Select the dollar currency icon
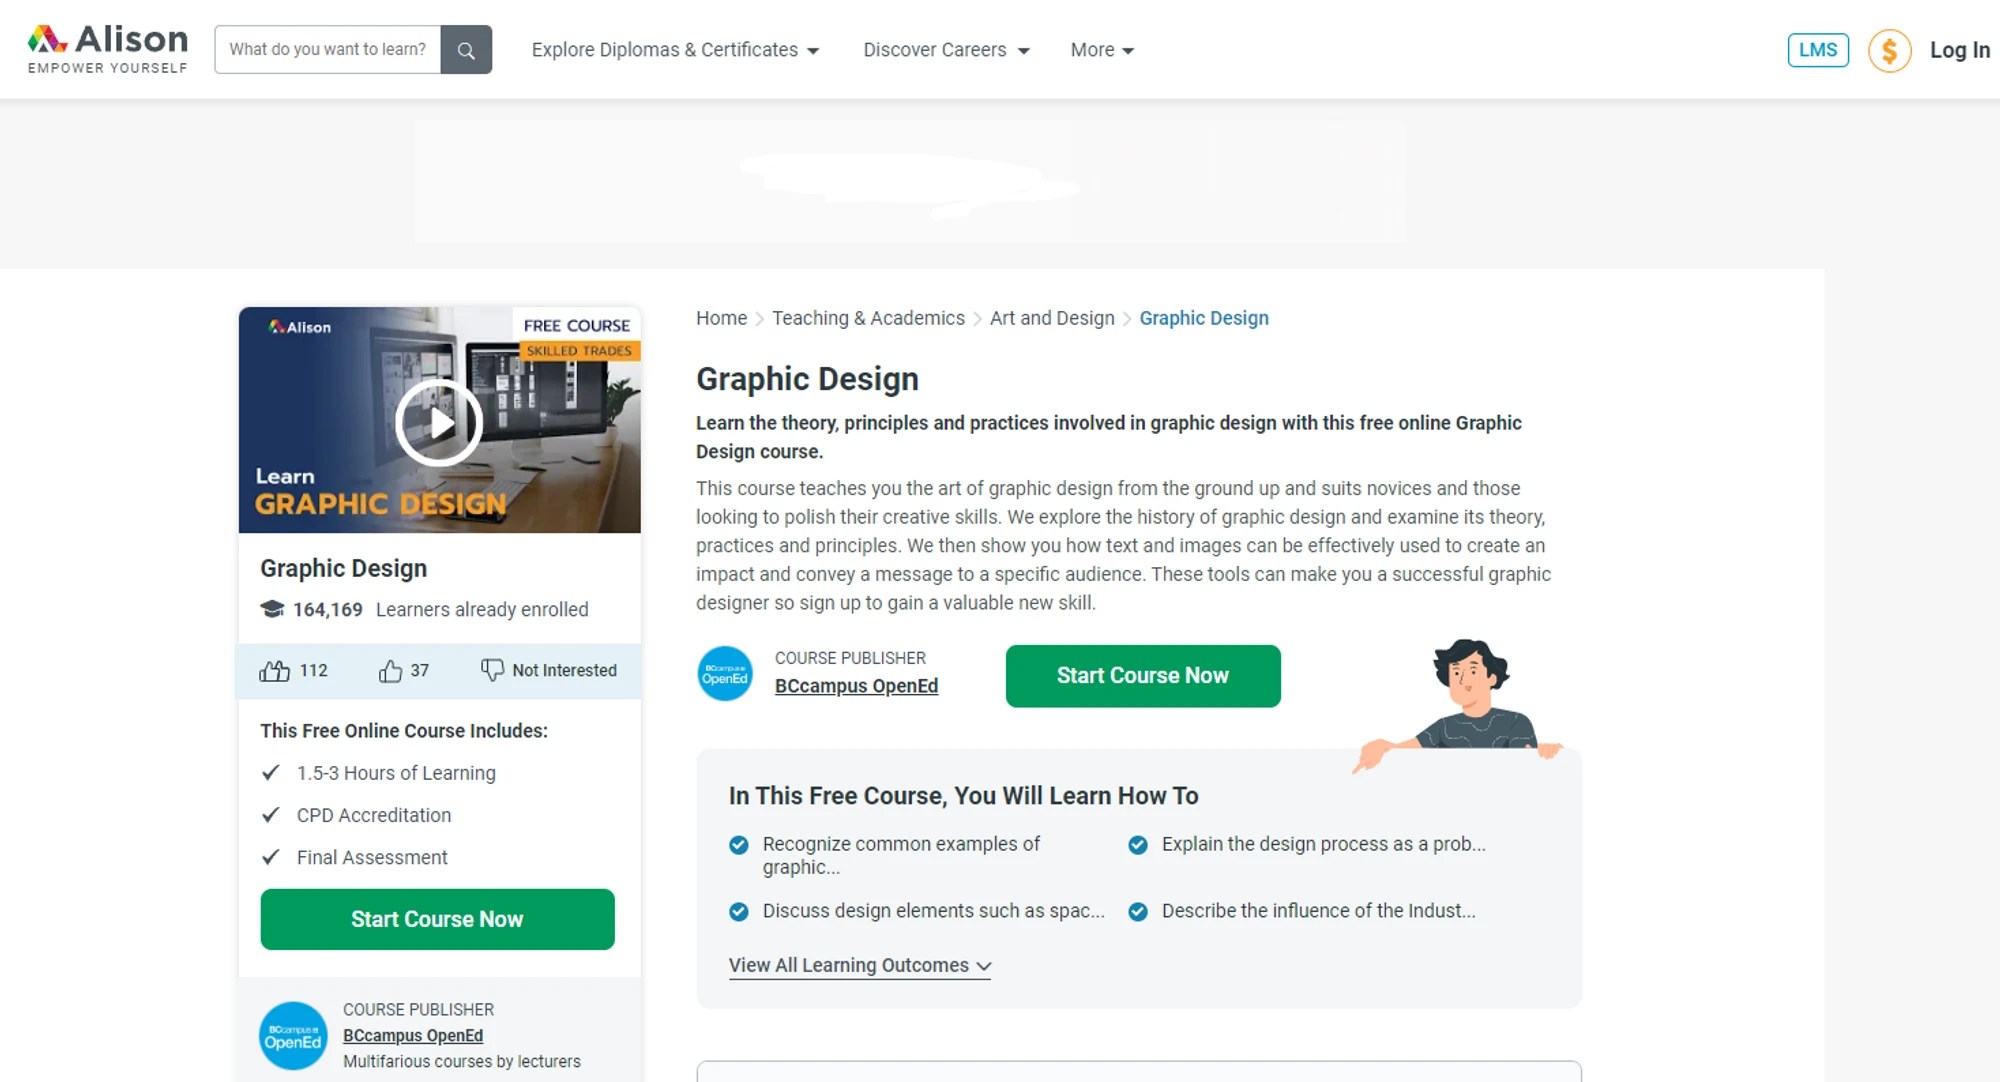This screenshot has width=2000, height=1082. [1888, 49]
